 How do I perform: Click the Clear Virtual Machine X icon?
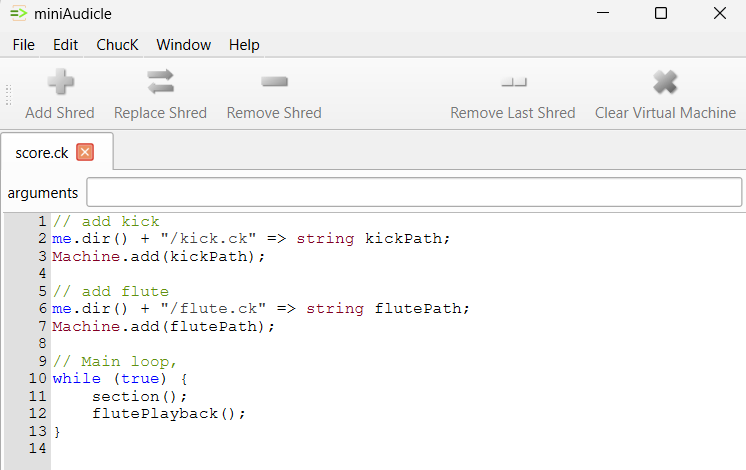point(665,82)
